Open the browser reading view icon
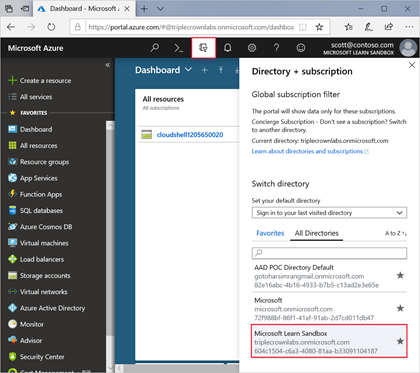 point(303,27)
